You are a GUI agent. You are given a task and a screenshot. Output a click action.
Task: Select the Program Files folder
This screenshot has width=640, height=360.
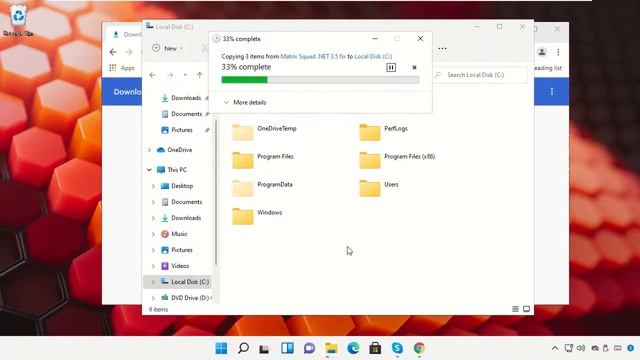click(263, 160)
